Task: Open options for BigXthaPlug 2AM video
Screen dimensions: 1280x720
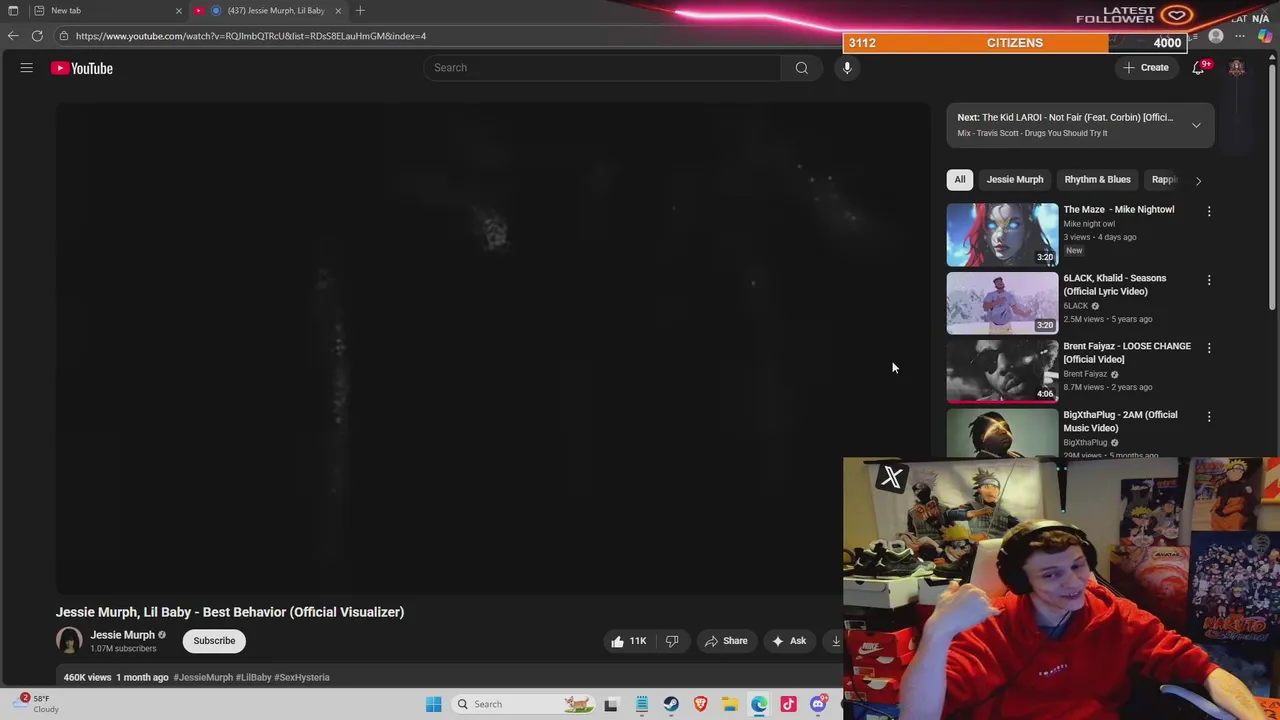Action: point(1209,416)
